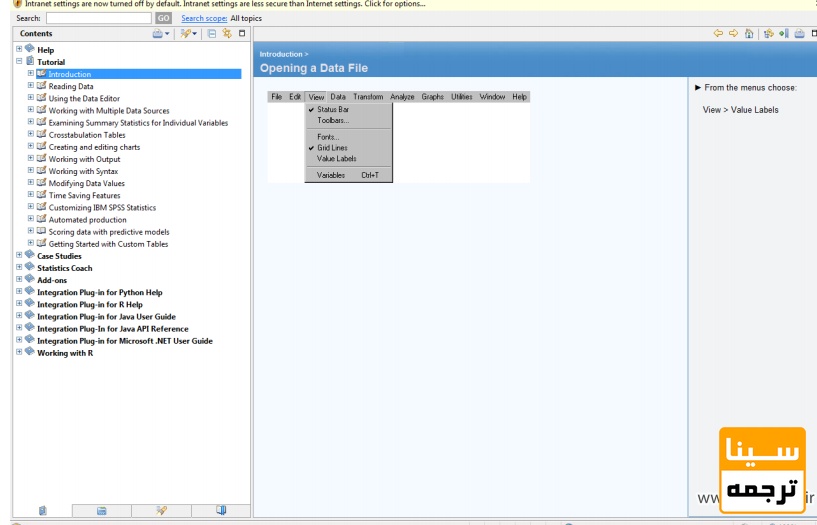This screenshot has height=525, width=817.
Task: Open the search topics dropdown arrow
Action: click(x=194, y=33)
